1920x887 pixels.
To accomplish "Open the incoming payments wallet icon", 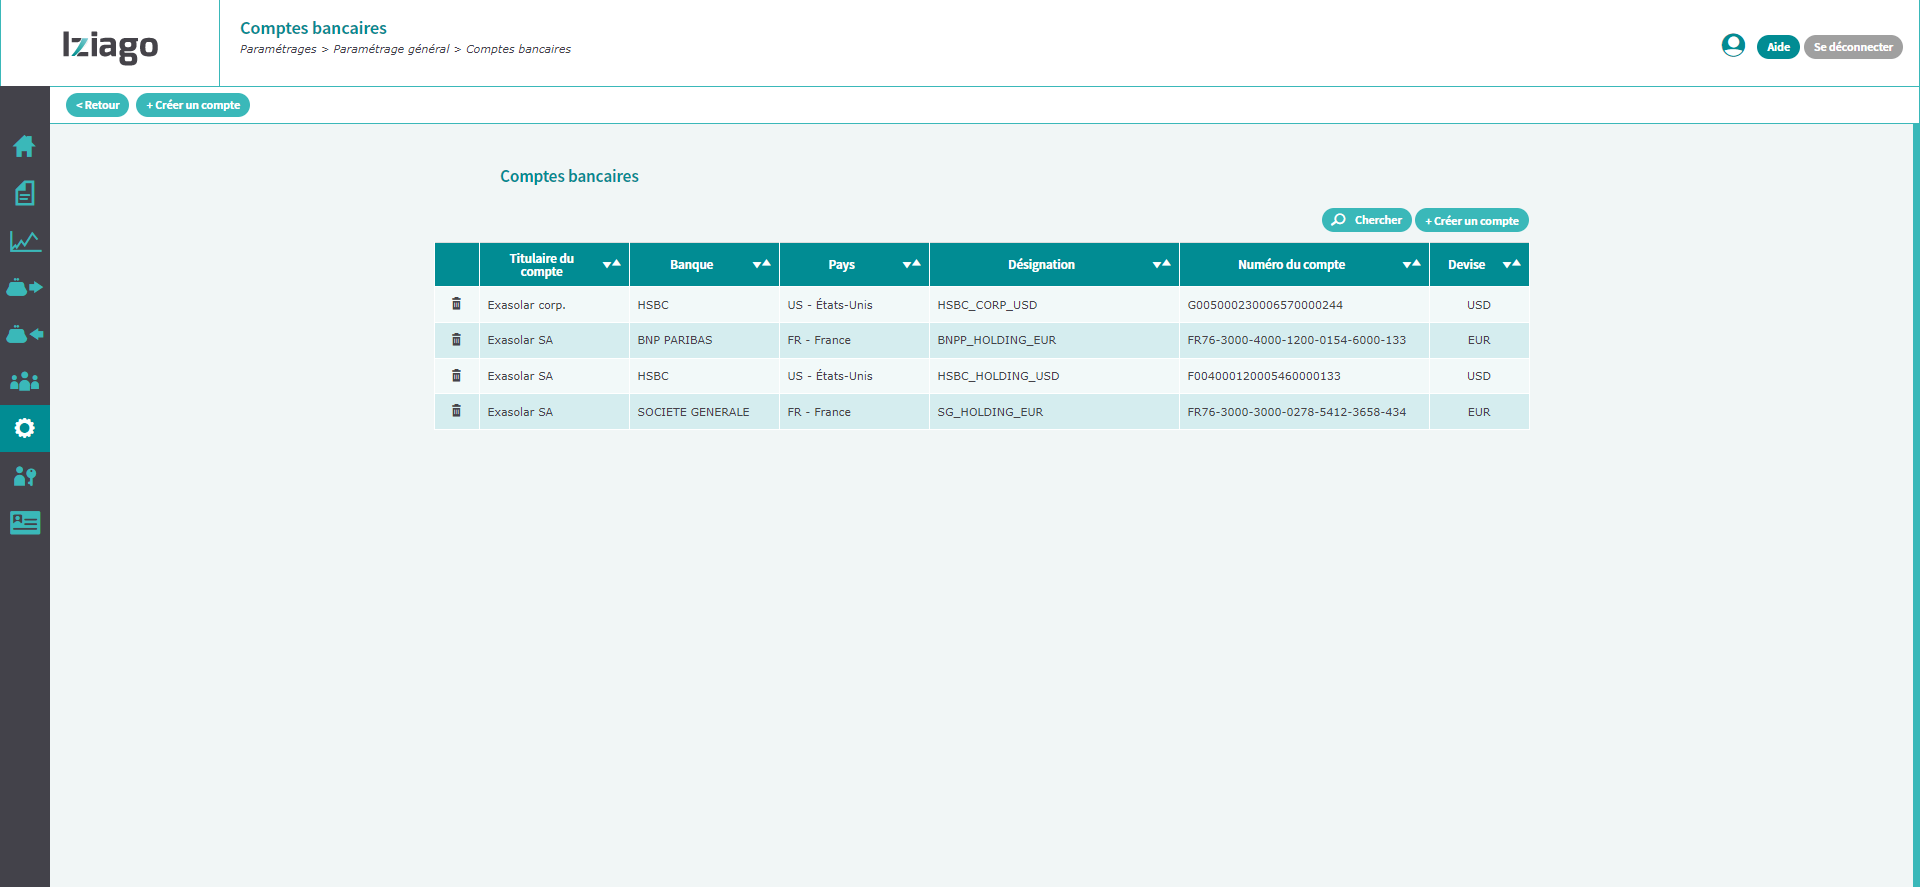I will pos(24,334).
